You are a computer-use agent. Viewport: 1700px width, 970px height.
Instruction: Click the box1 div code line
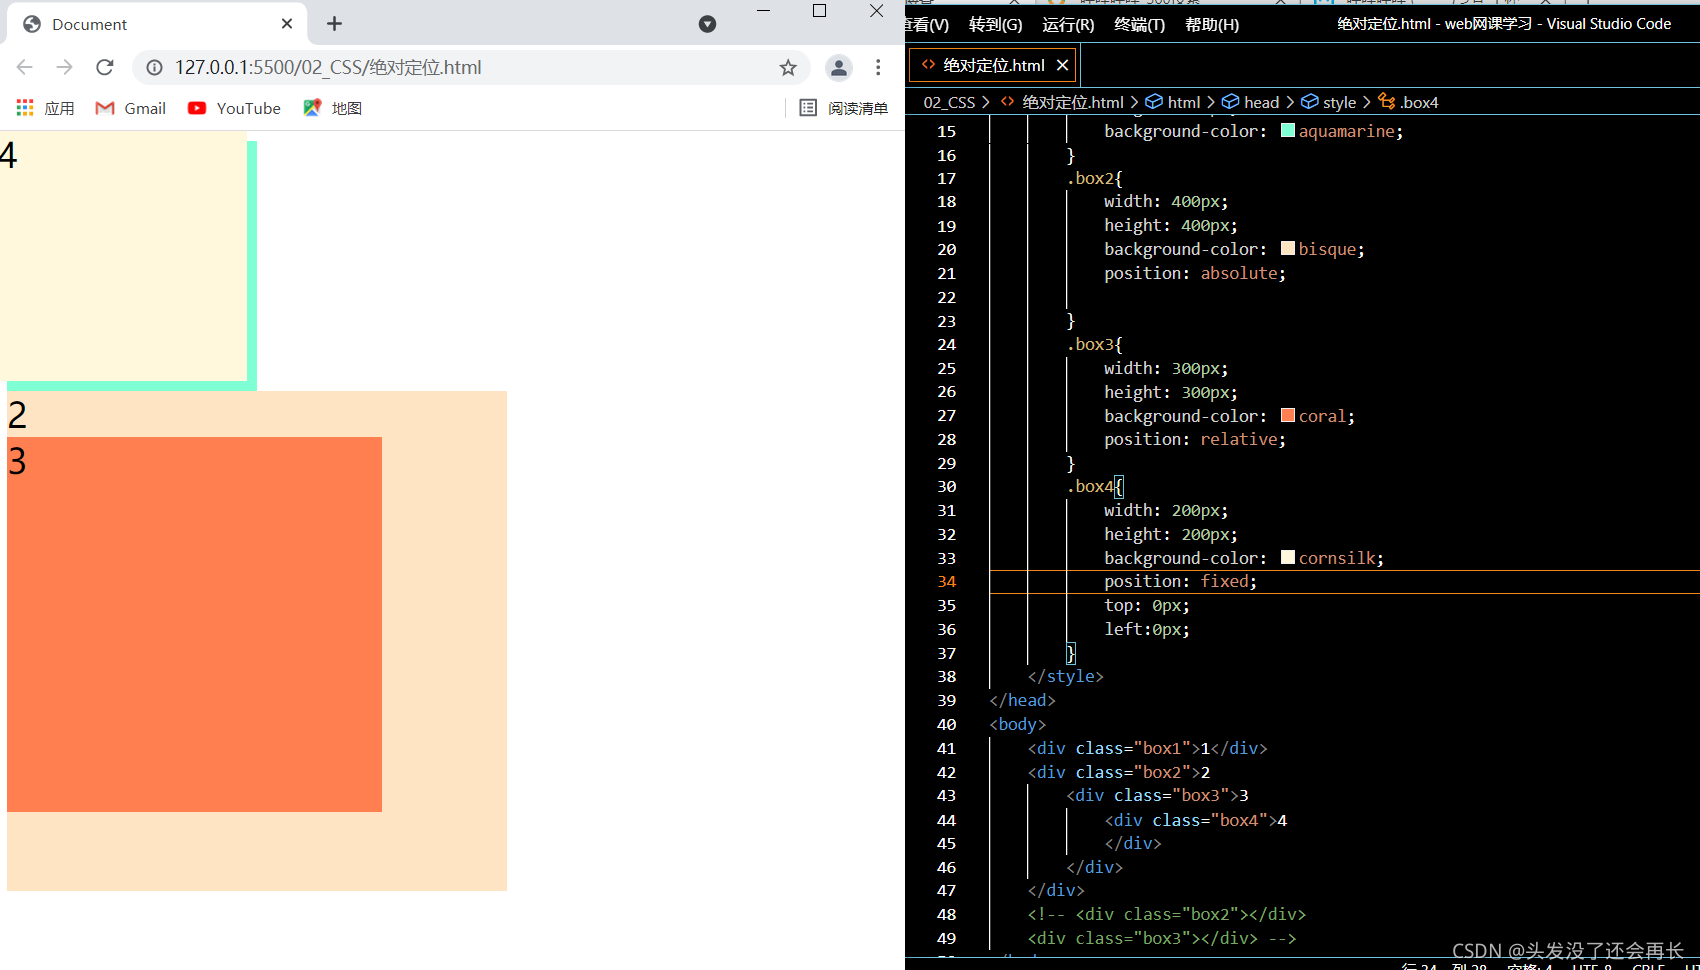1147,748
